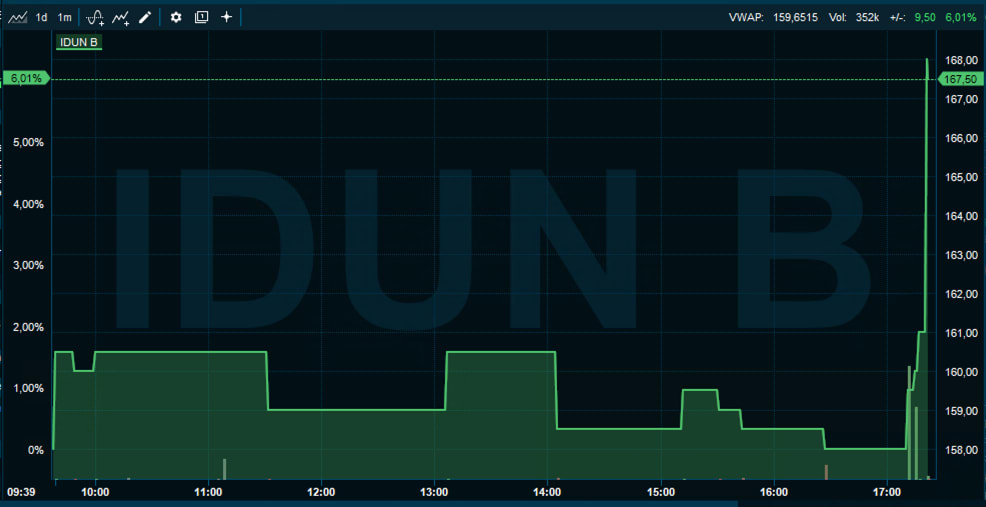Toggle the crosshair cursor icon

(x=227, y=17)
